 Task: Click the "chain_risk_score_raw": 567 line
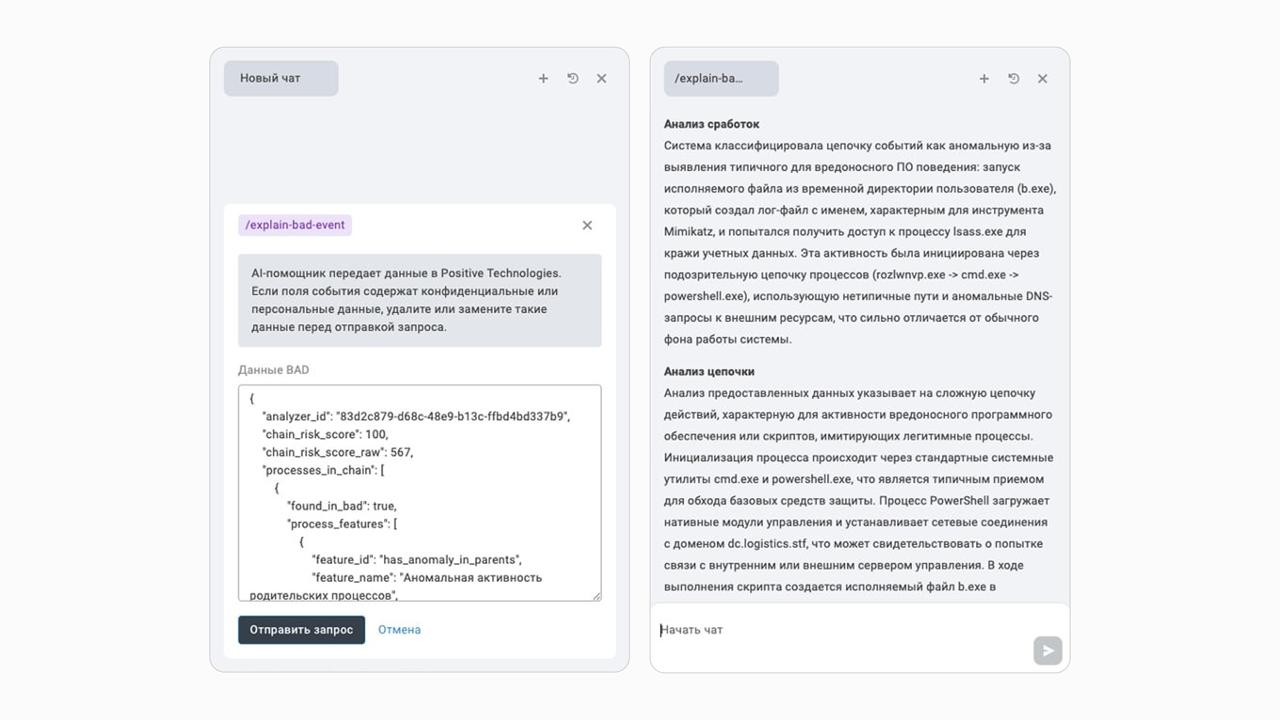click(x=338, y=452)
